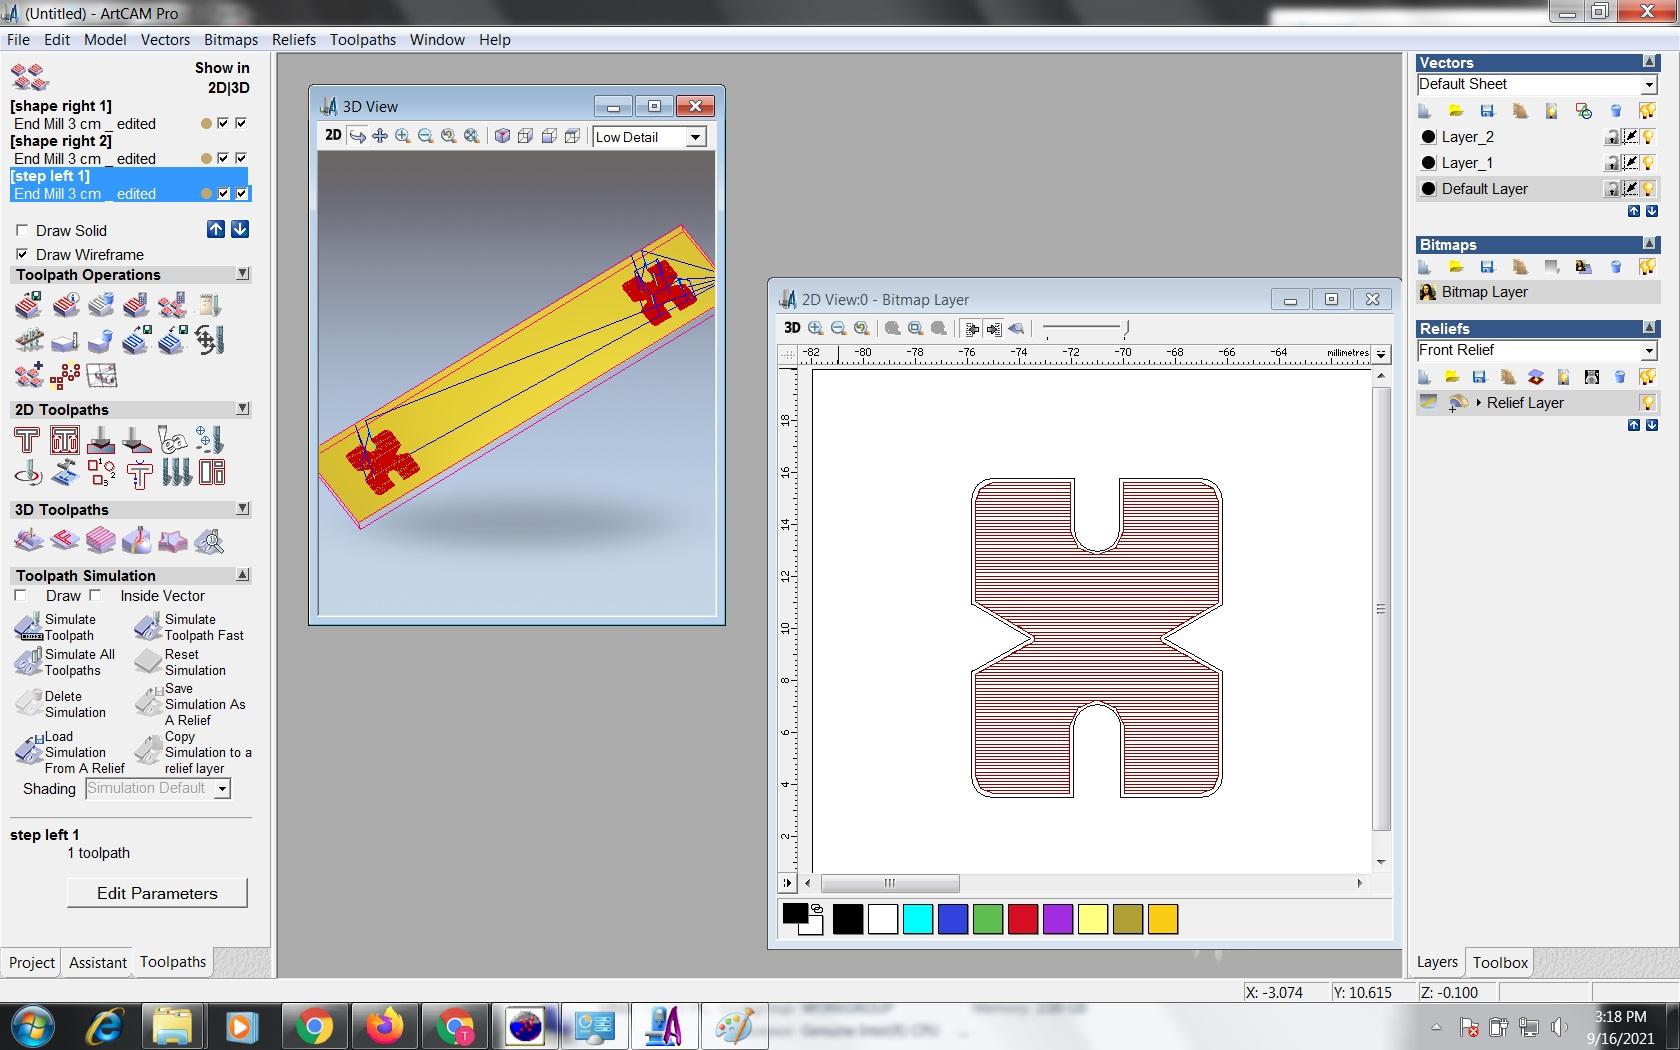The height and width of the screenshot is (1050, 1680).
Task: Click the Pan tool in 3D View toolbar
Action: (380, 136)
